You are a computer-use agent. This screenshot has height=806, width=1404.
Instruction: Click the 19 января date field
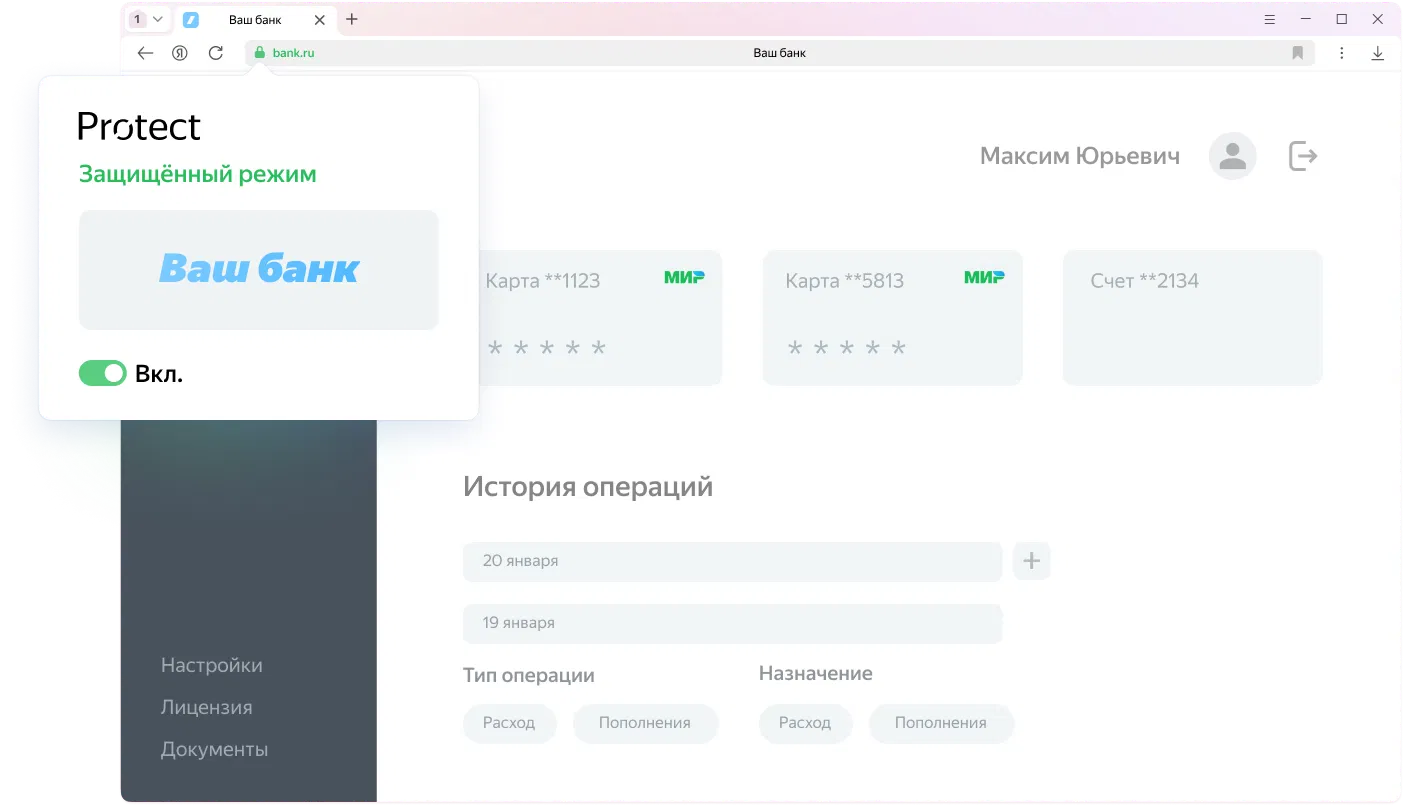point(731,623)
